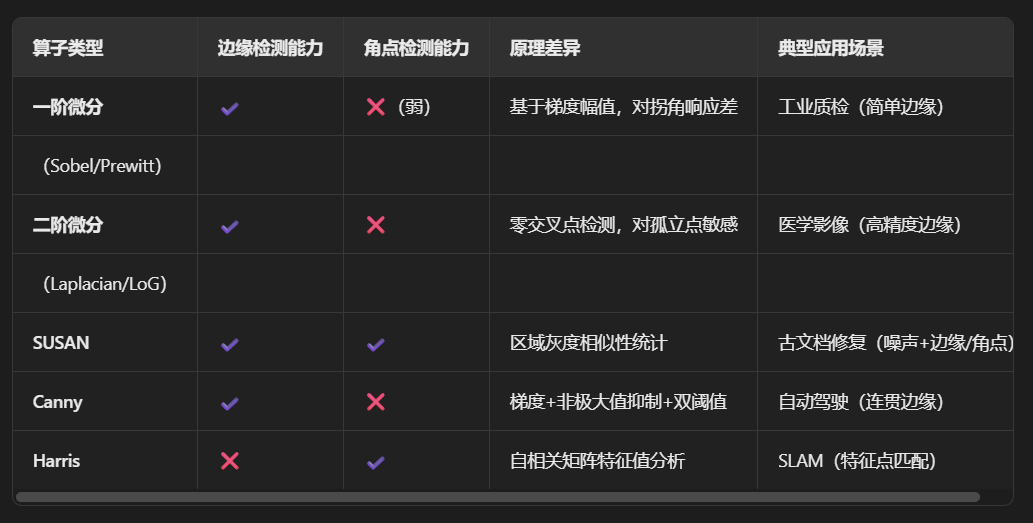Click the Canny corner detection cross
The height and width of the screenshot is (523, 1033).
tap(376, 402)
